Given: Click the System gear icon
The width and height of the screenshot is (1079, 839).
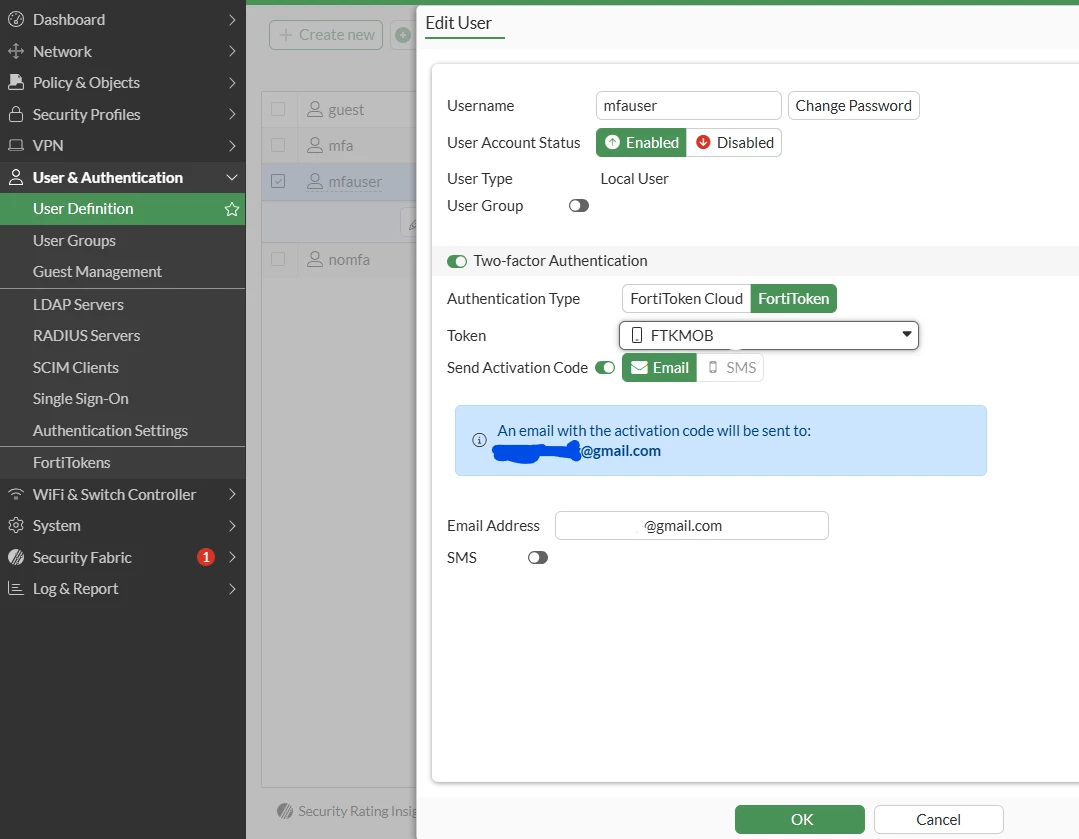Looking at the screenshot, I should pyautogui.click(x=16, y=525).
